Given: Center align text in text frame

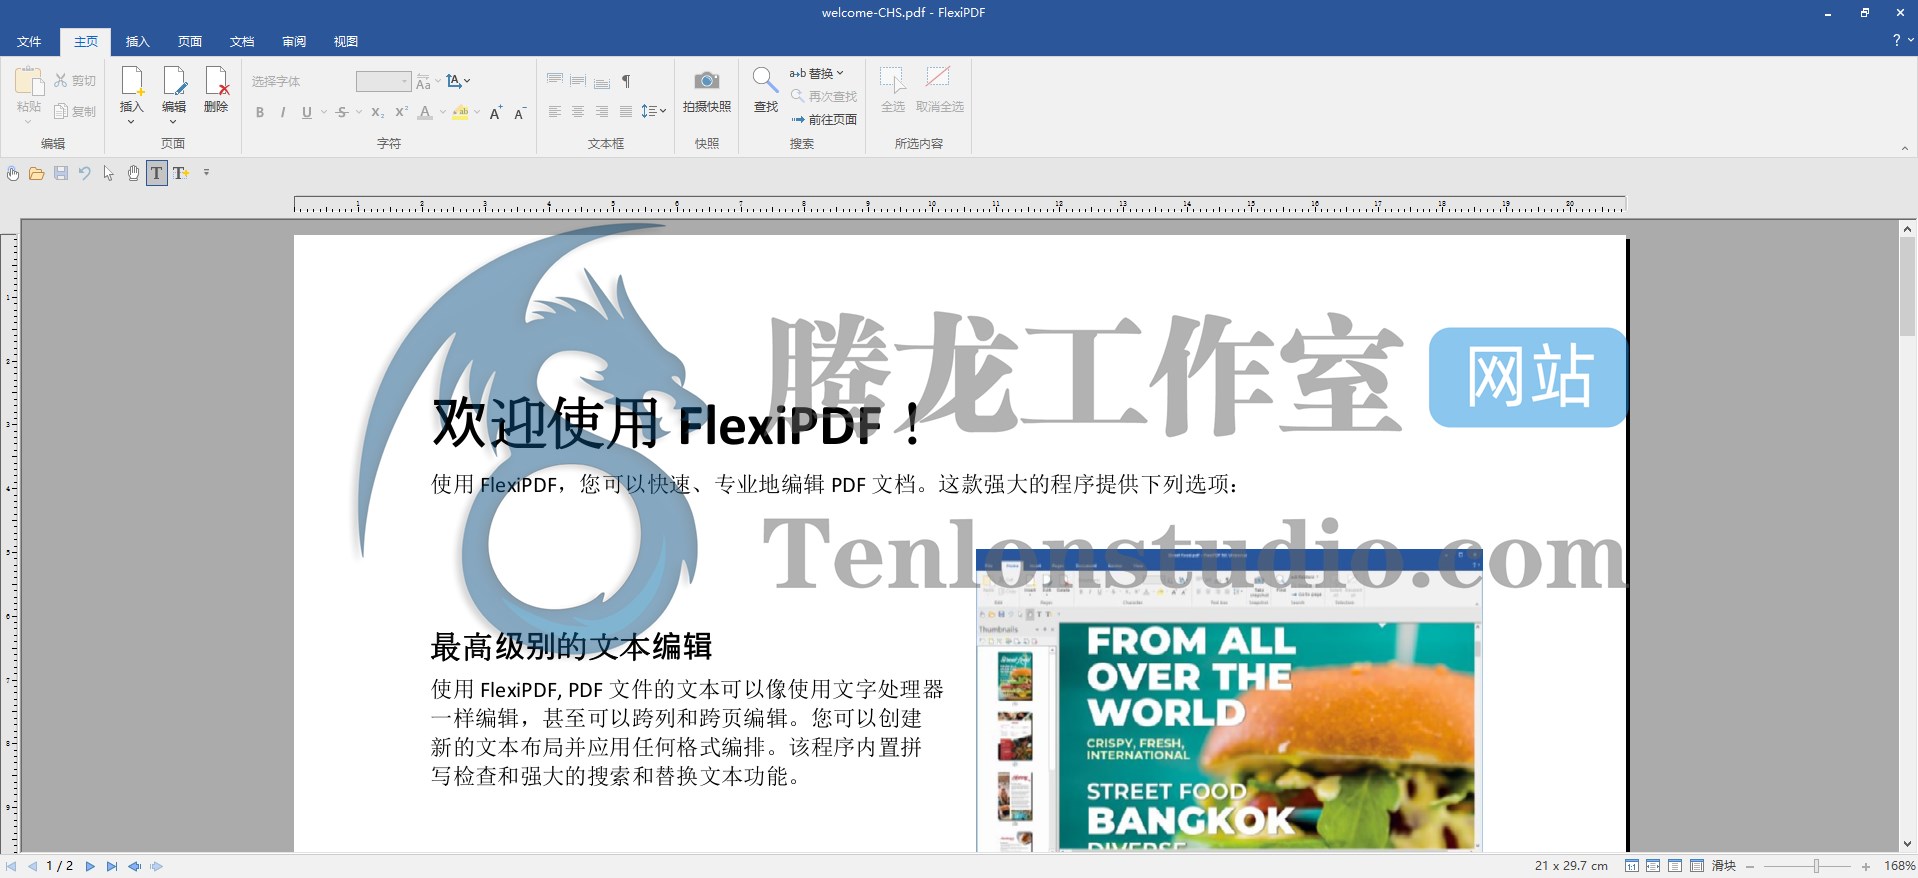Looking at the screenshot, I should point(578,112).
